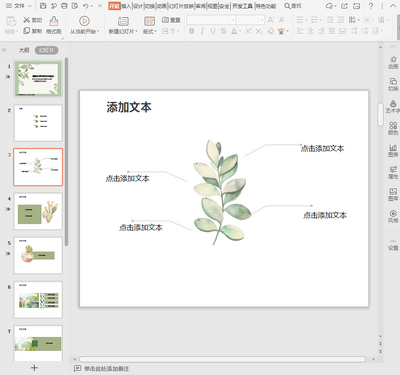
Task: Click the notes area "单击此处添加备注"
Action: pos(106,368)
